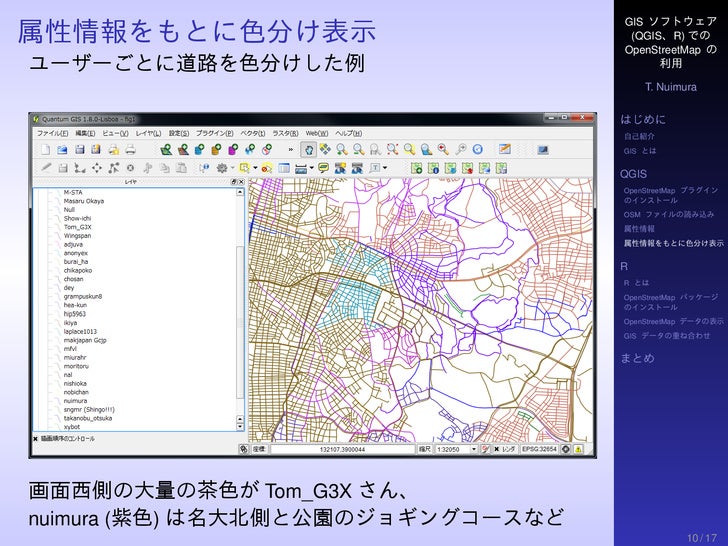Expand the Measure tool dropdown arrow

[311, 168]
